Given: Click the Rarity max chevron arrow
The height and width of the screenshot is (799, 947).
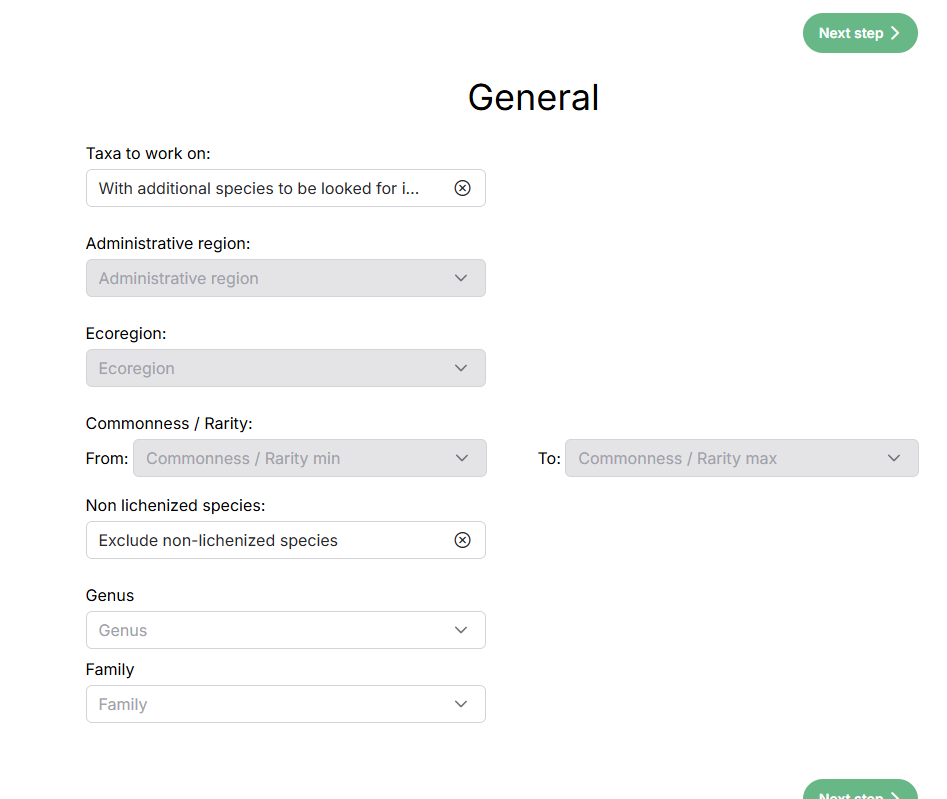Looking at the screenshot, I should tap(894, 458).
